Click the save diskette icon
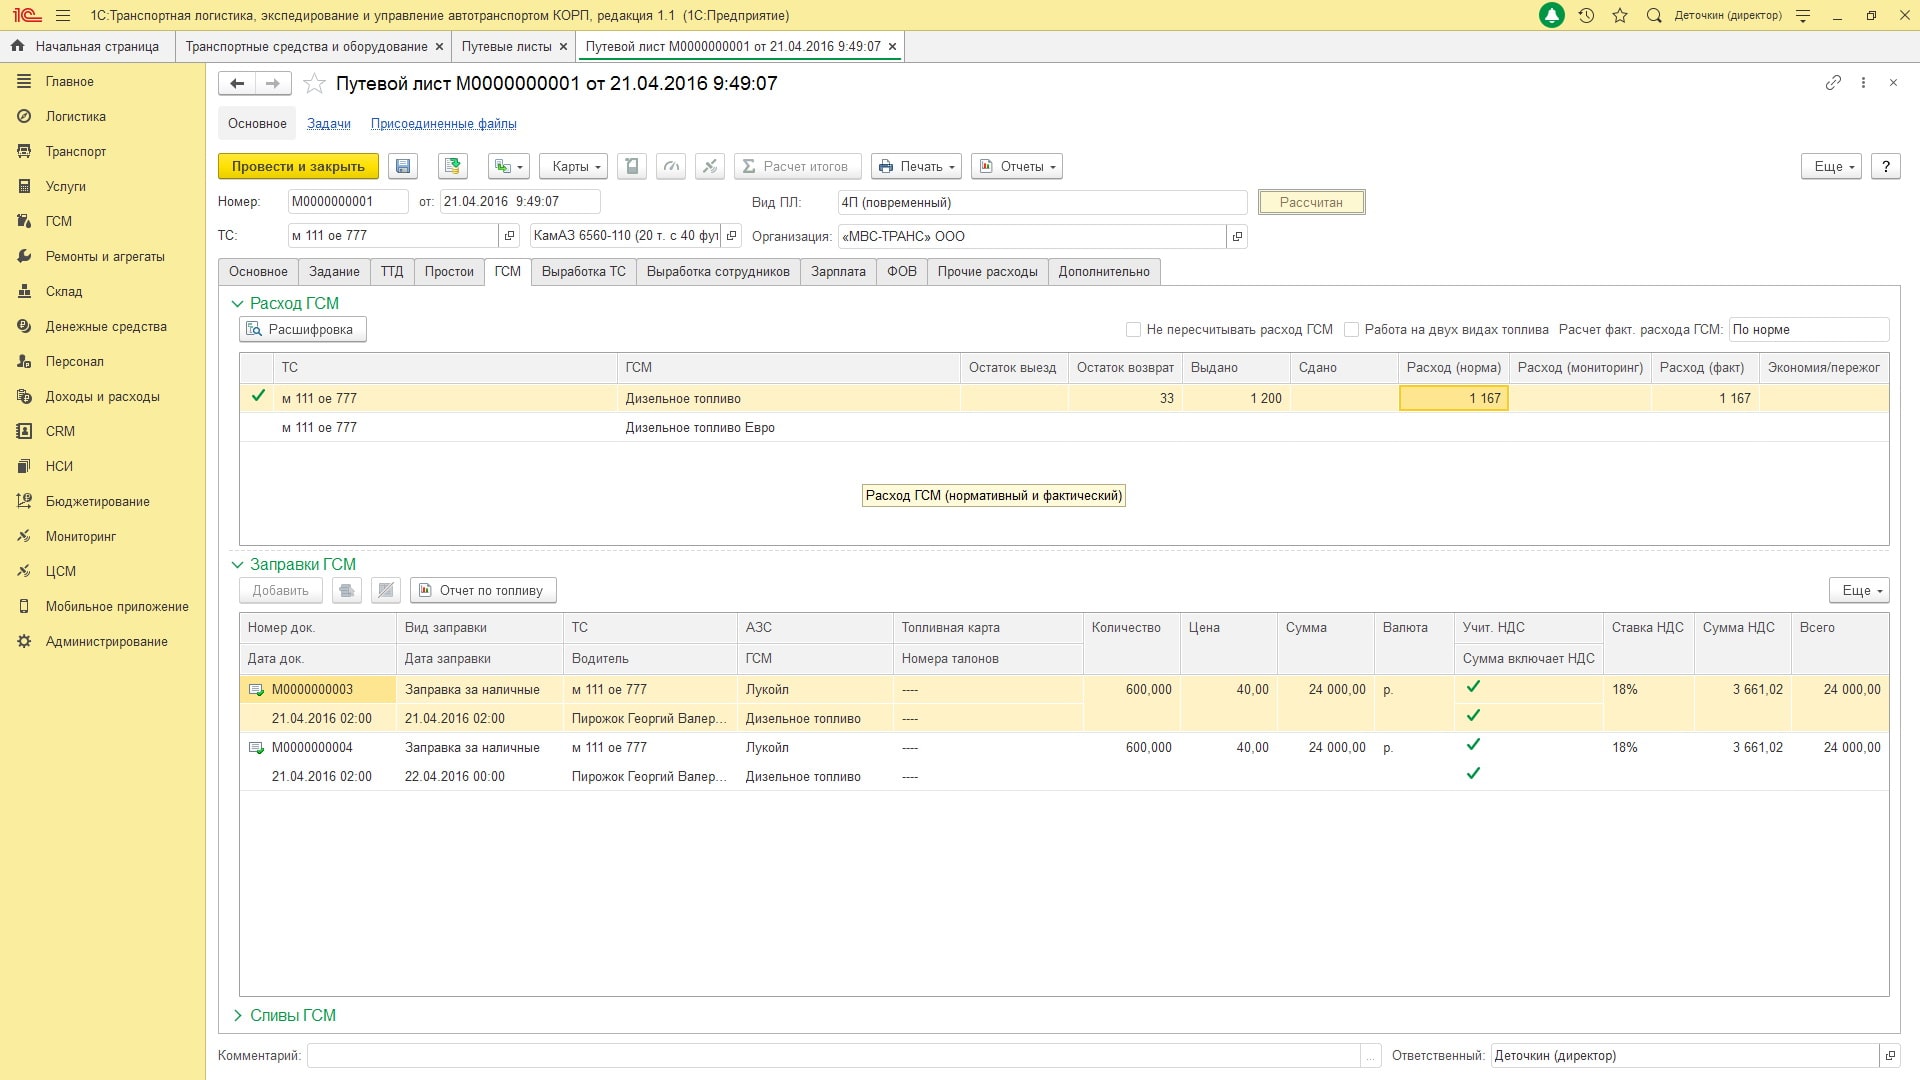This screenshot has height=1080, width=1920. click(x=403, y=166)
